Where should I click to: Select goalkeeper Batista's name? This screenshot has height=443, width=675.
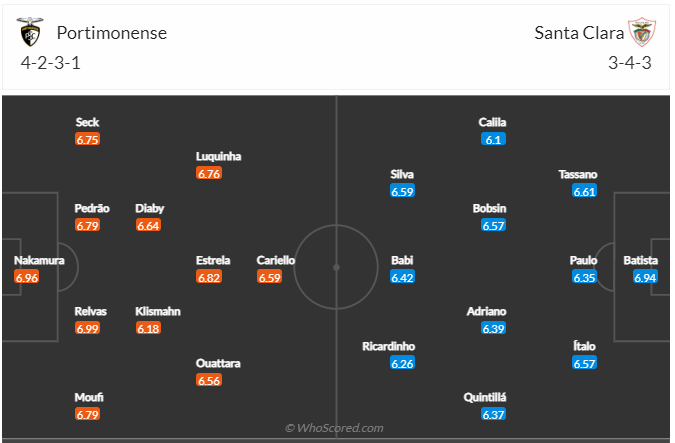click(x=640, y=260)
